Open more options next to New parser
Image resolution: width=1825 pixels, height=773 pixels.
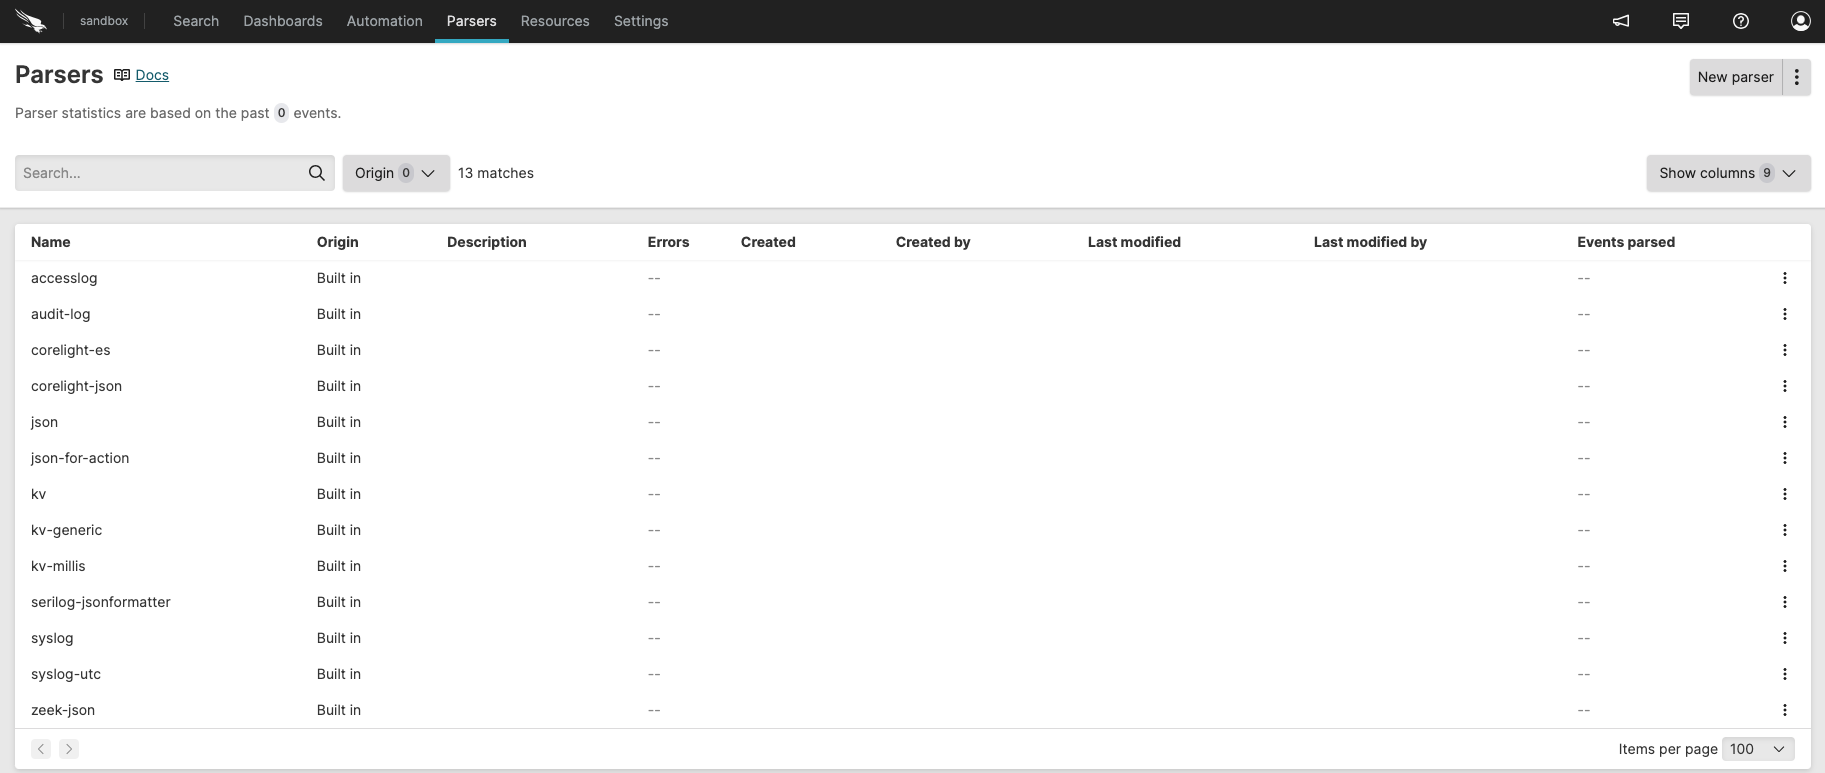[x=1797, y=77]
